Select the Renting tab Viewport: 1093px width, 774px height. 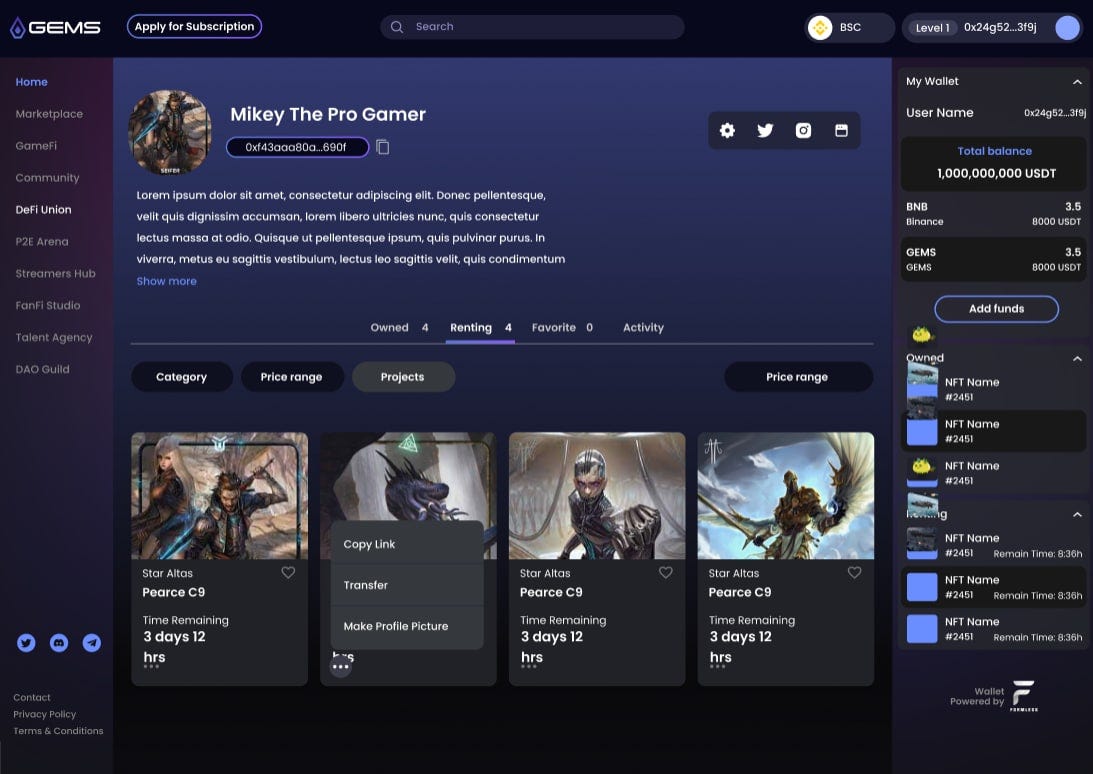click(x=481, y=327)
